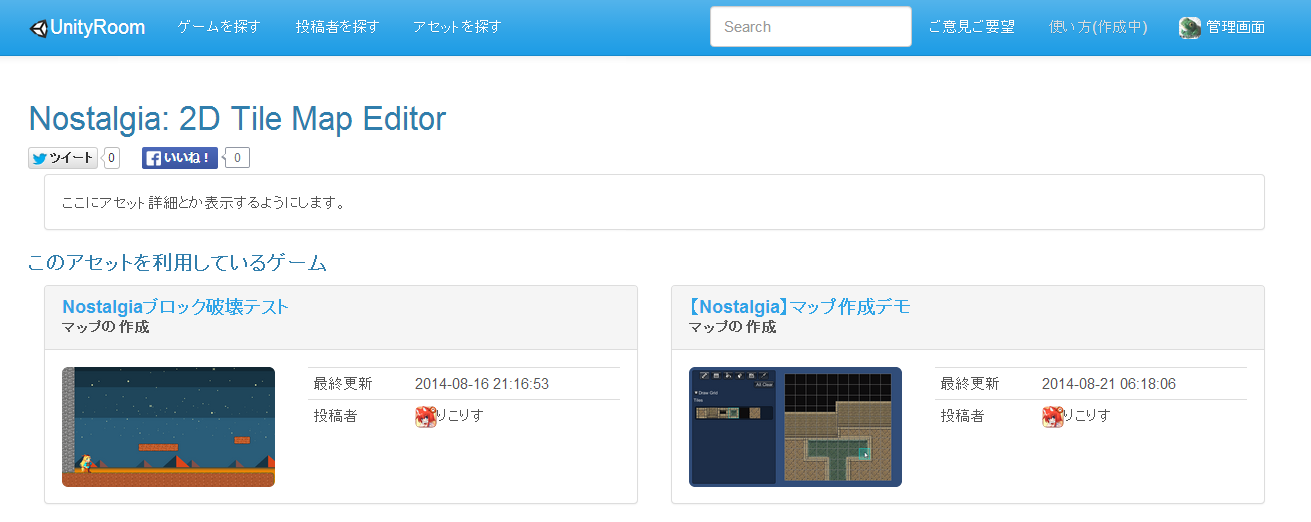
Task: Click the map editor demo thumbnail
Action: 795,427
